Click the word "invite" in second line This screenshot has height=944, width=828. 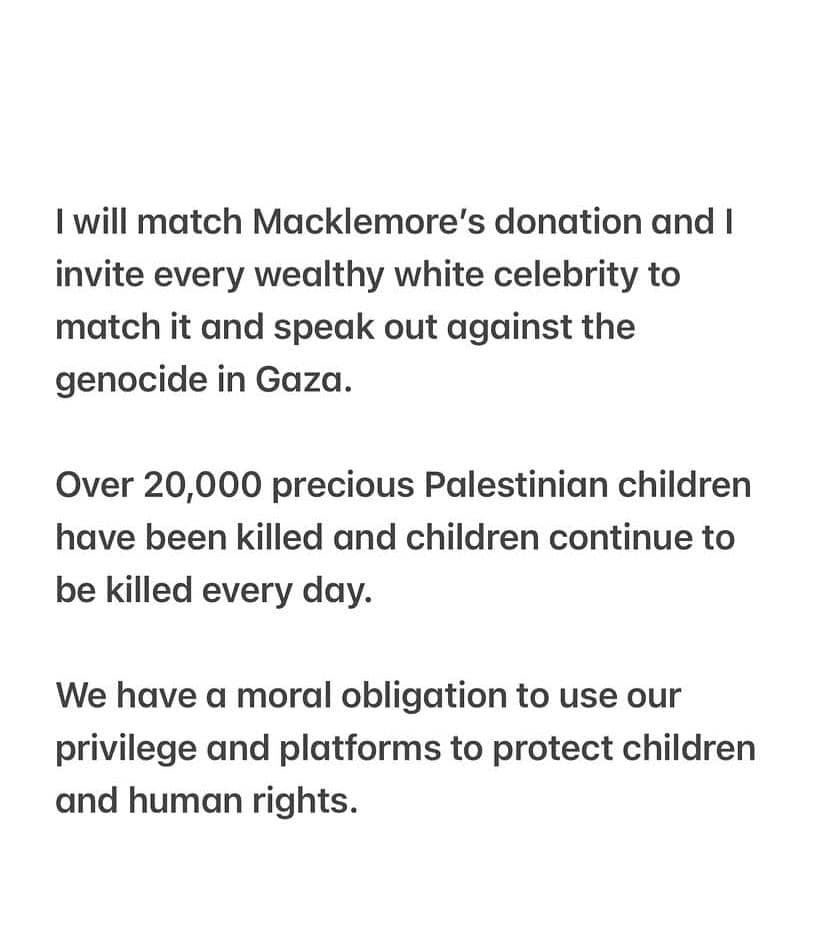(99, 275)
